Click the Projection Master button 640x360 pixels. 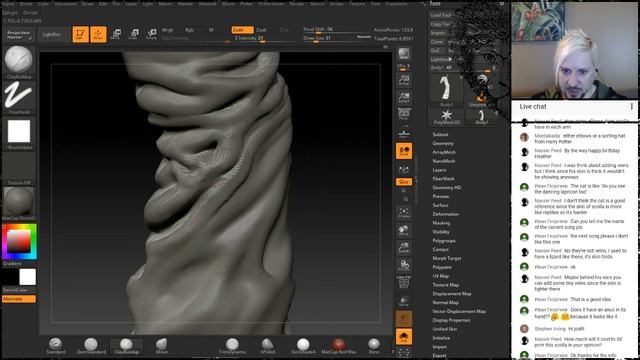pos(19,35)
